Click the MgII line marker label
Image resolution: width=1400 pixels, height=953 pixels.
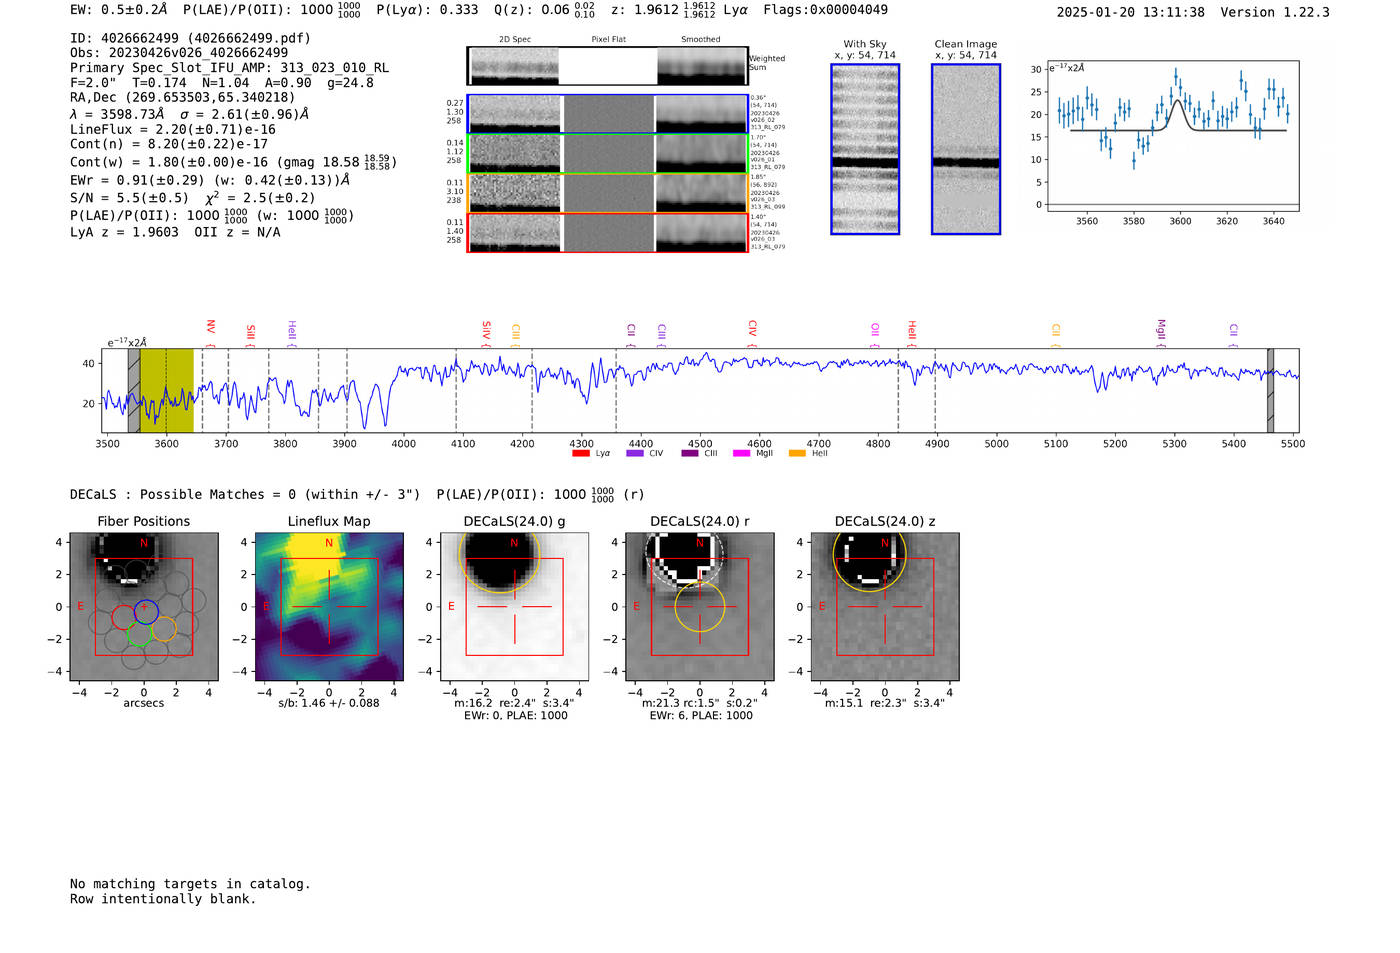[1161, 329]
